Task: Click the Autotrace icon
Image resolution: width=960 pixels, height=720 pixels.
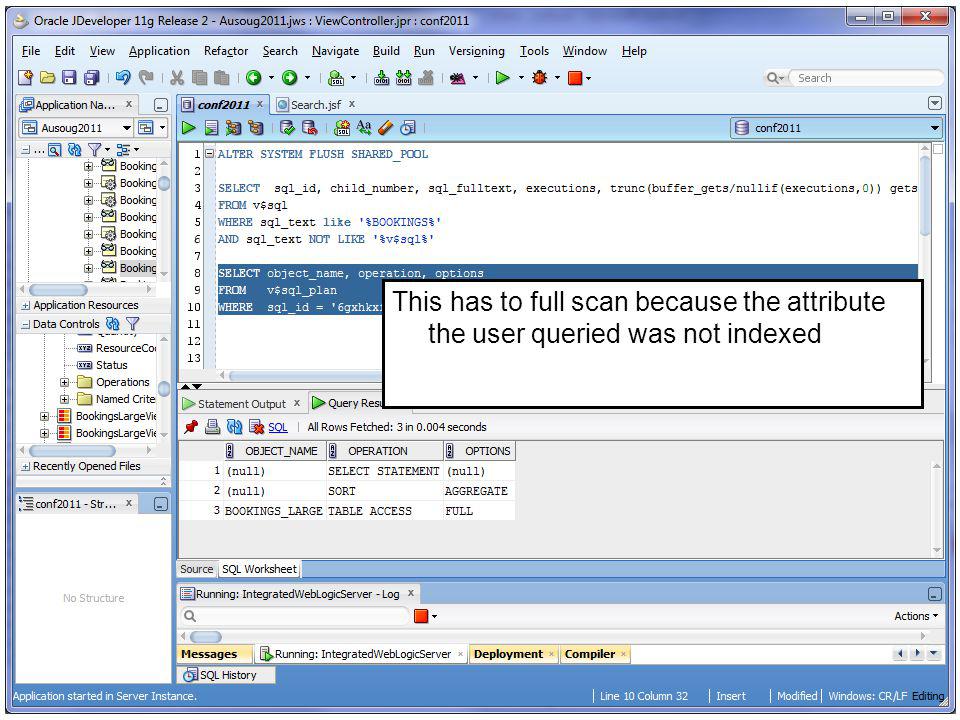Action: 255,127
